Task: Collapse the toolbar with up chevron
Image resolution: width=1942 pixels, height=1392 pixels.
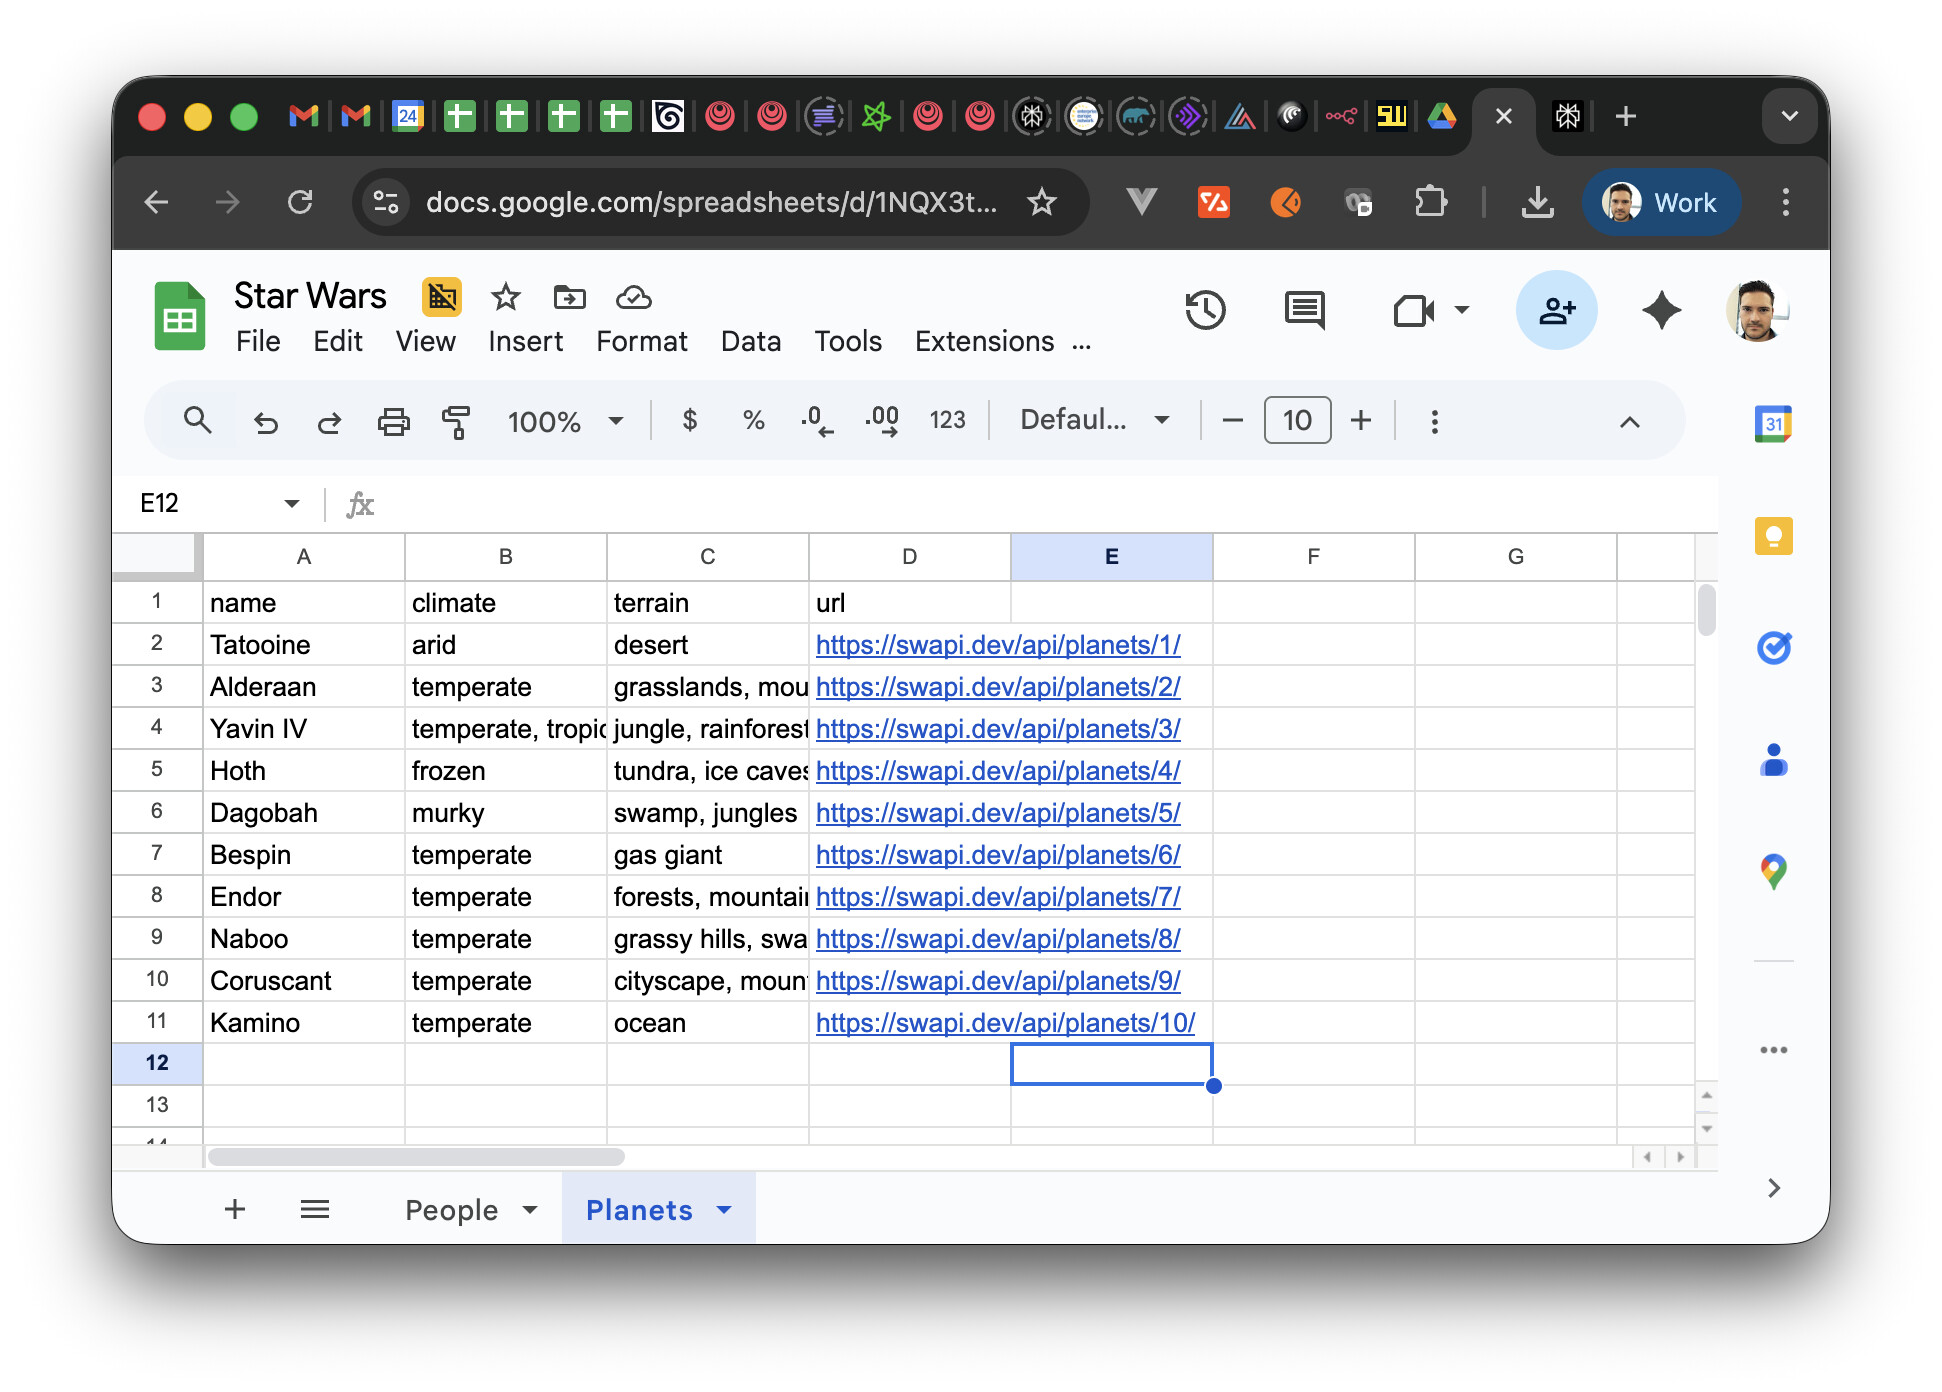Action: point(1629,421)
